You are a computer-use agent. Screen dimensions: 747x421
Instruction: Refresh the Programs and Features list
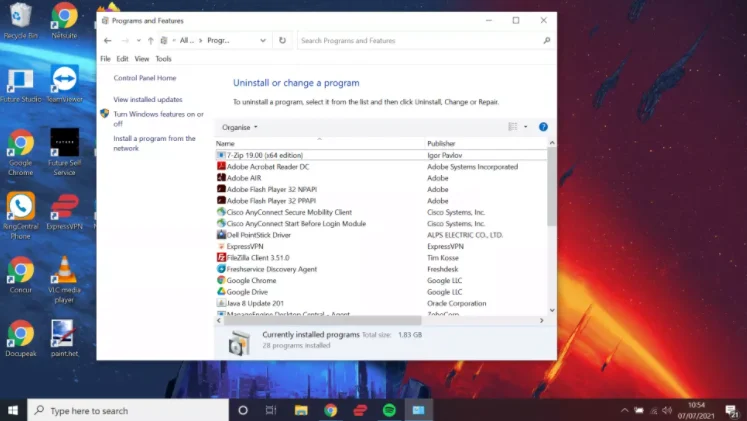tap(283, 40)
